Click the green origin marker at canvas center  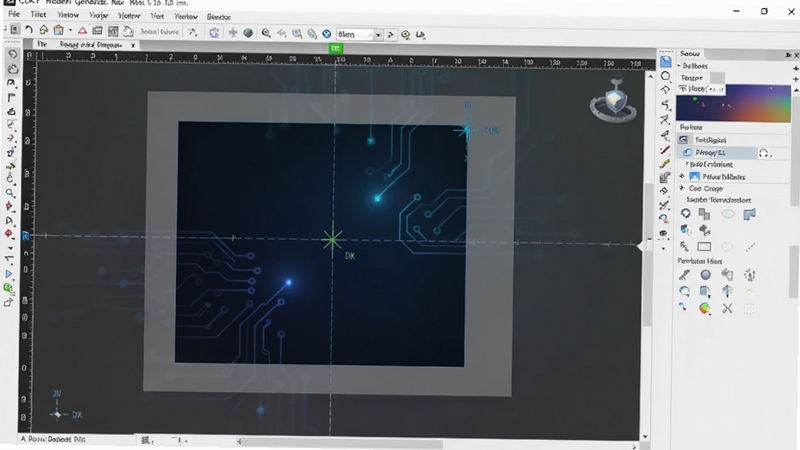point(332,240)
